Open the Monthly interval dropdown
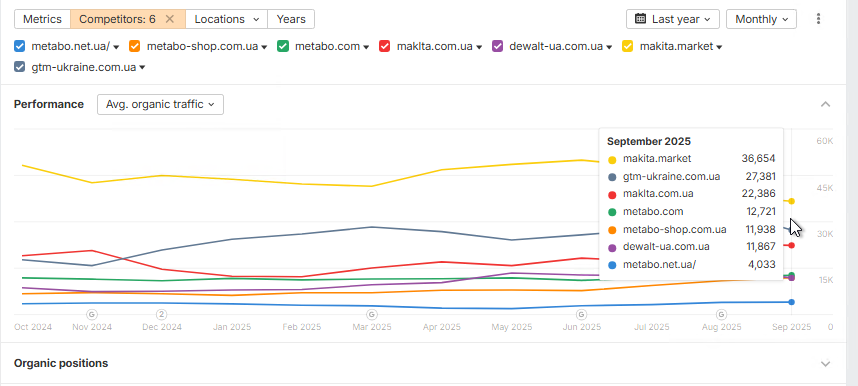 click(x=761, y=19)
